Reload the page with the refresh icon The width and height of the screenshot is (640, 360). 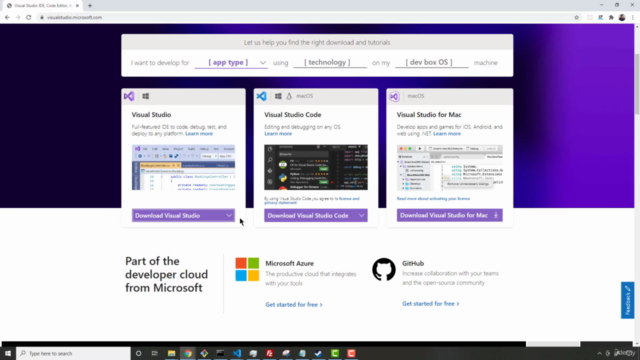click(29, 17)
